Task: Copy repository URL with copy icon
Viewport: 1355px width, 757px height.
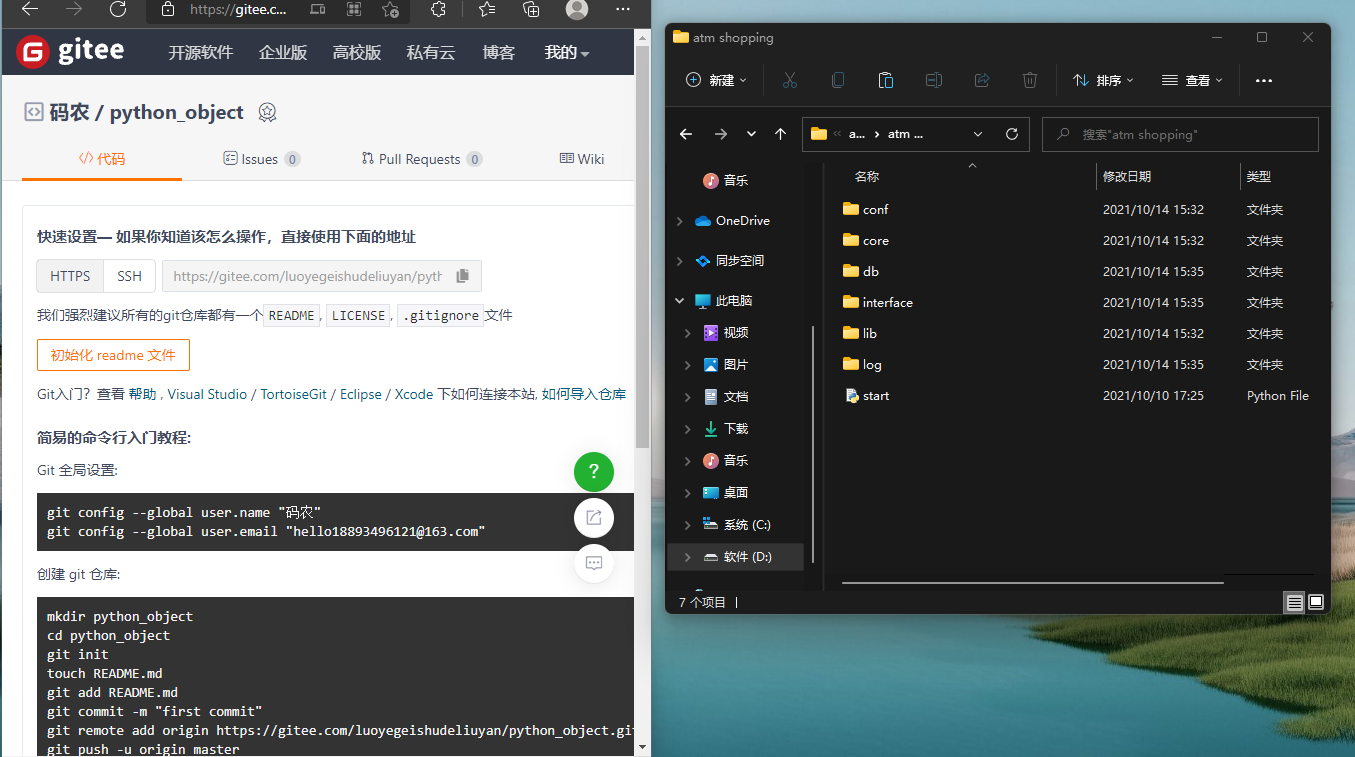Action: 462,276
